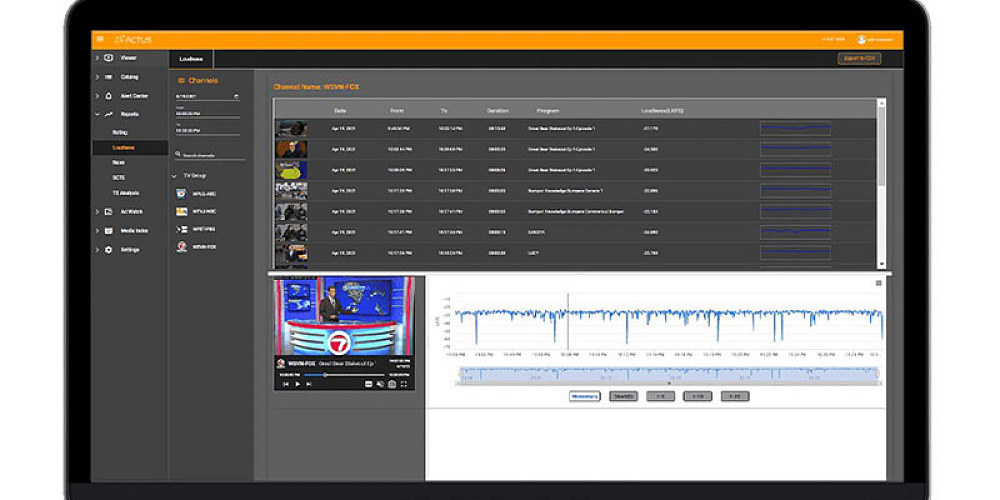The height and width of the screenshot is (500, 1000).
Task: Select the WTVJ-NBC channel logo
Action: tap(181, 212)
